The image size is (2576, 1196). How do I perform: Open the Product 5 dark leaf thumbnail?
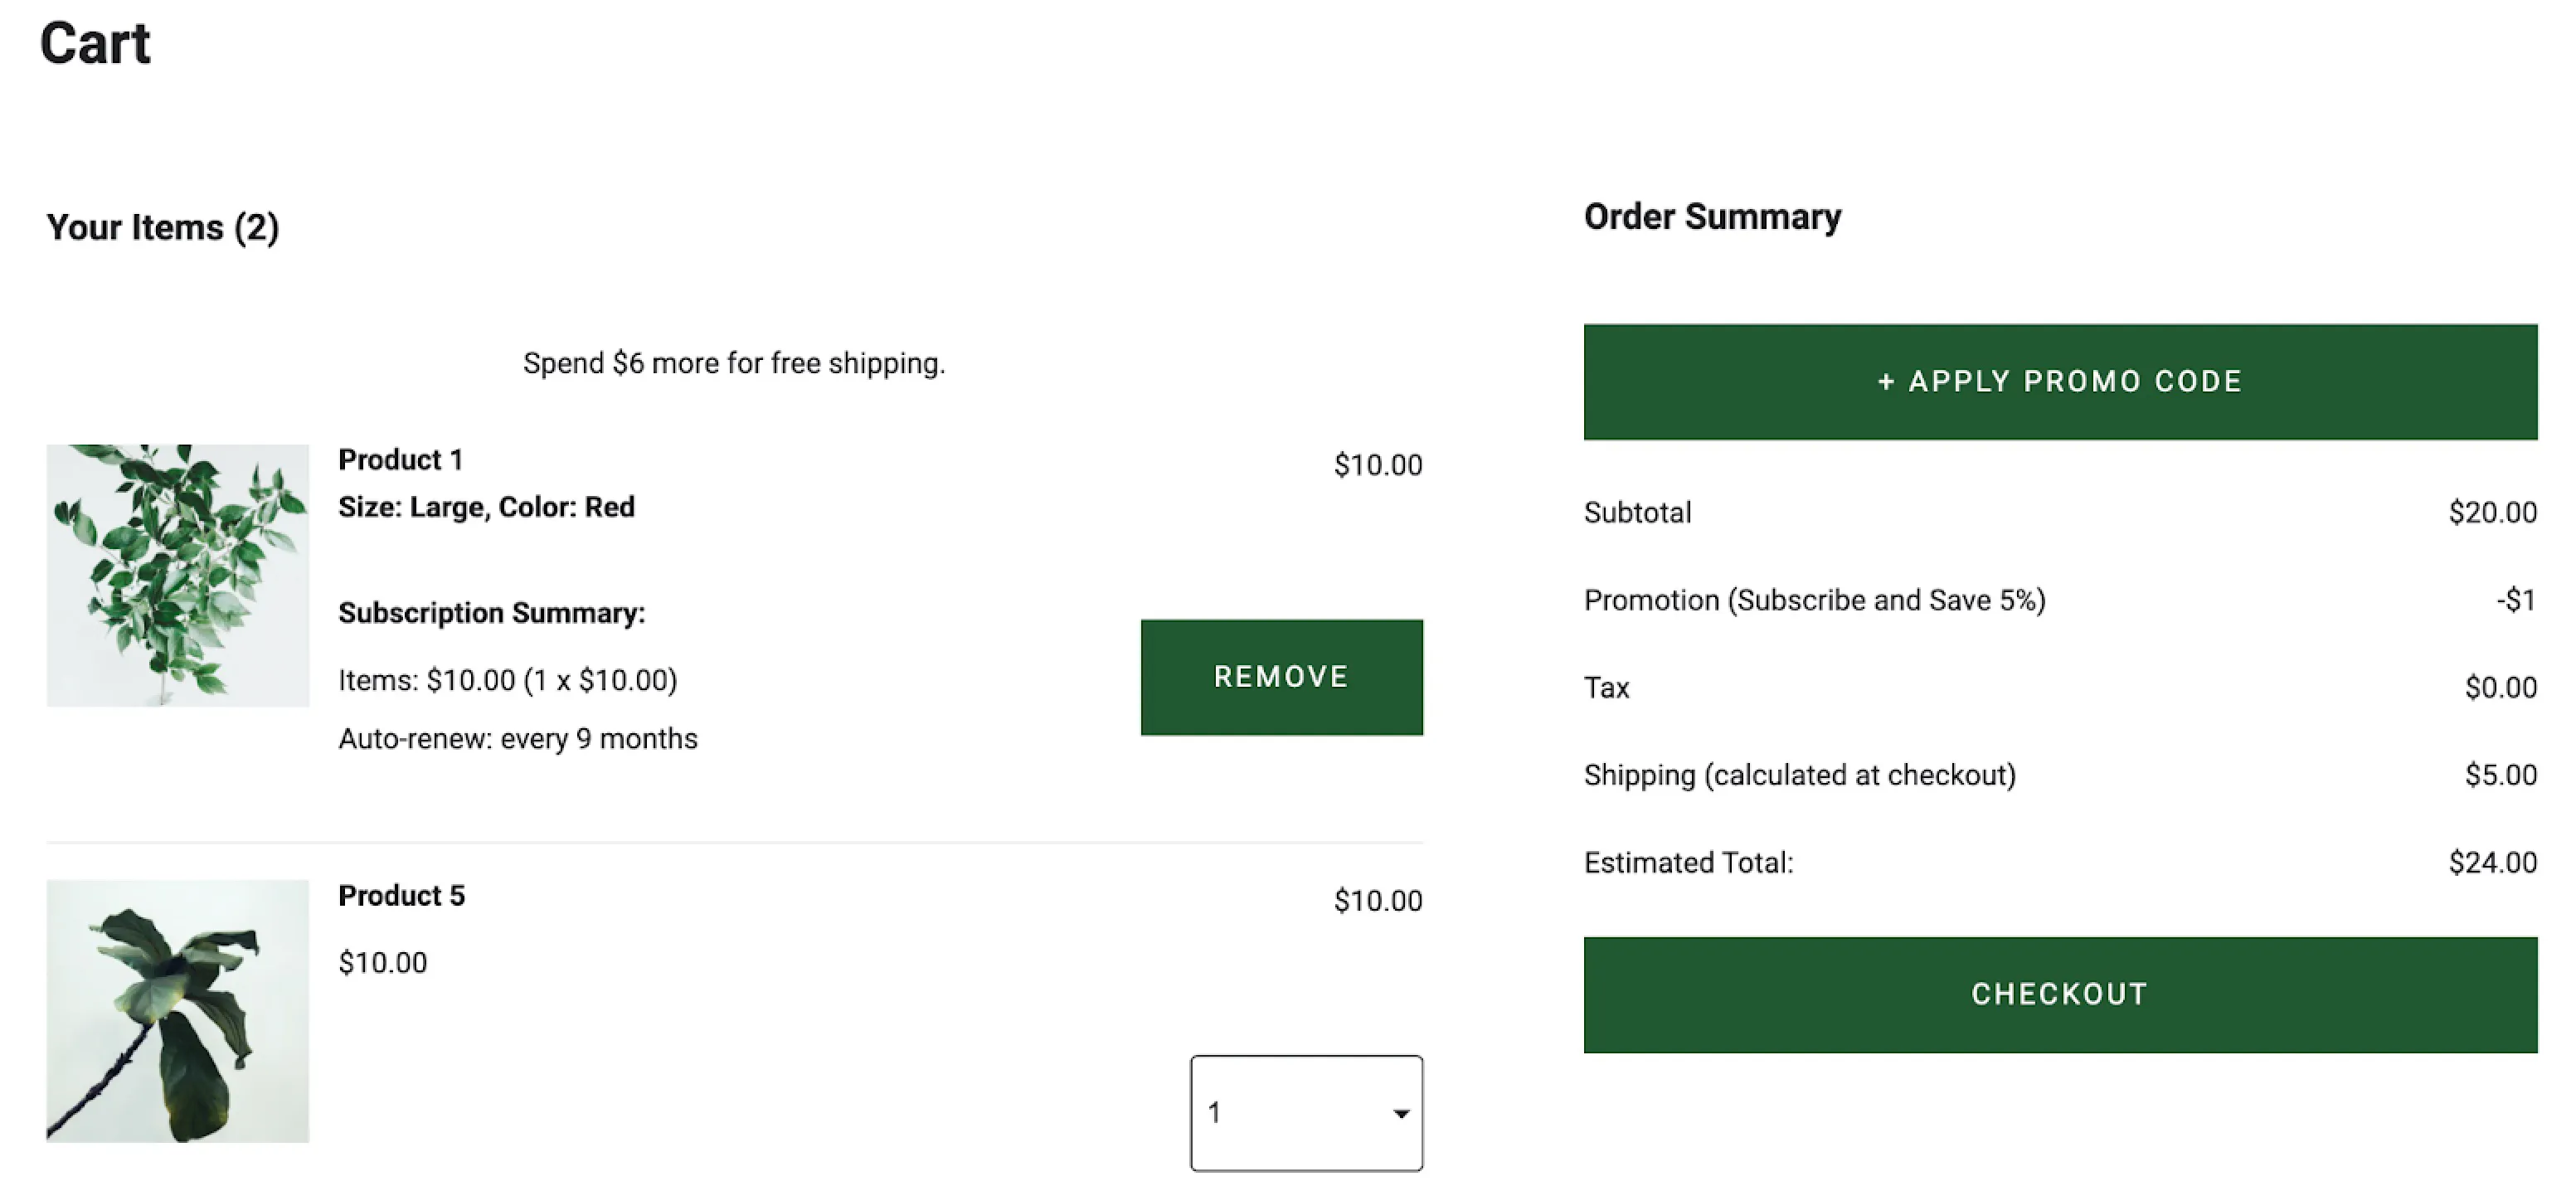tap(178, 1011)
